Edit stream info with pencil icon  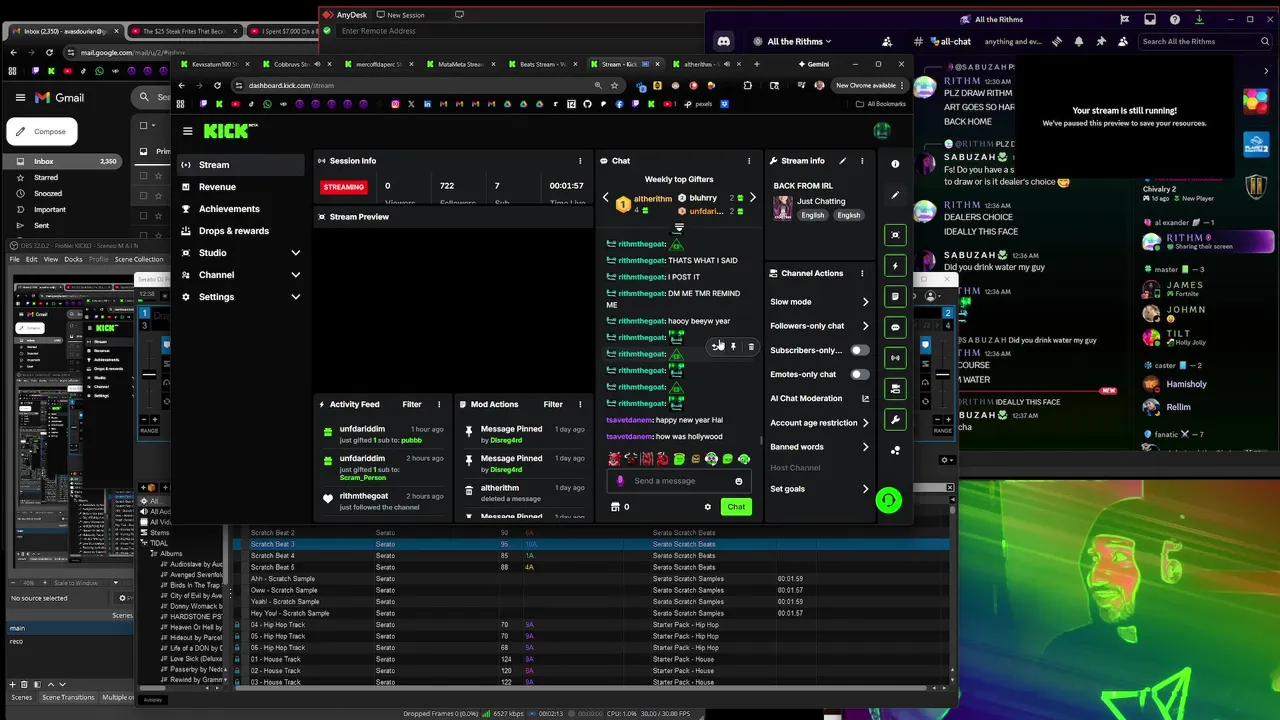842,161
